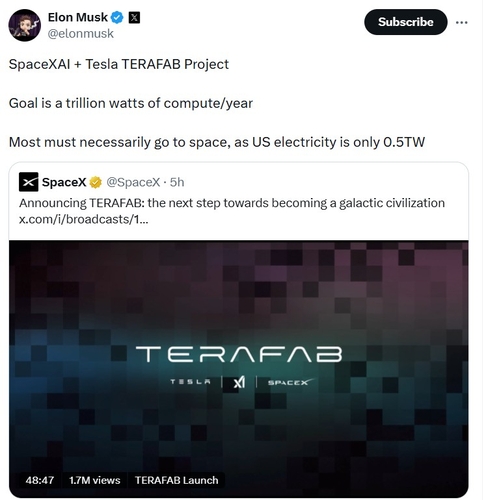Click the TERAFAB Launch title label
This screenshot has height=500, width=499.
[176, 480]
